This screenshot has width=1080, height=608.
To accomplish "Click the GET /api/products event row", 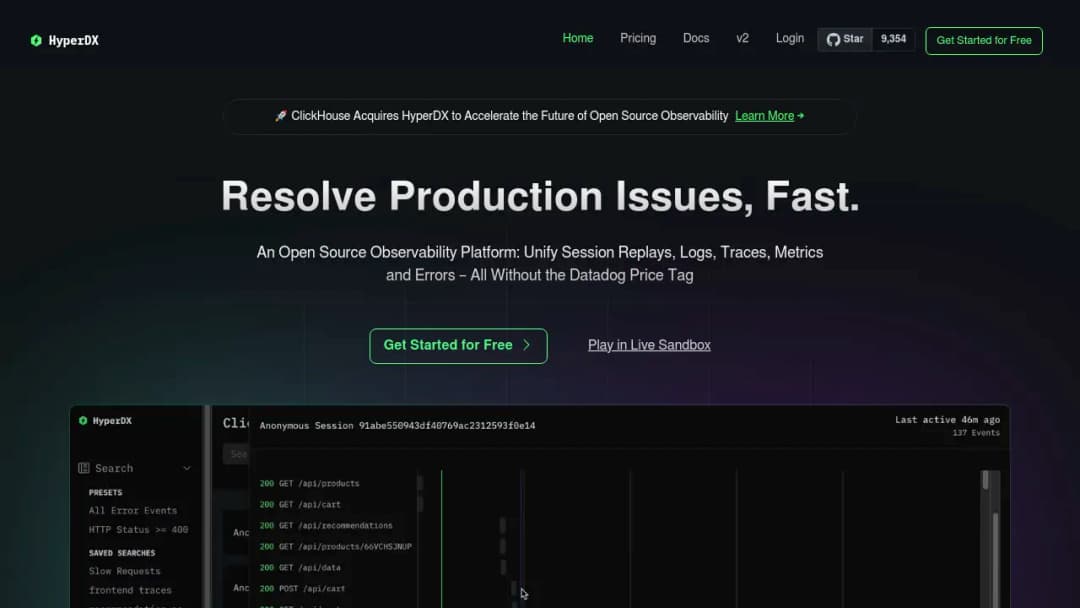I will [309, 483].
